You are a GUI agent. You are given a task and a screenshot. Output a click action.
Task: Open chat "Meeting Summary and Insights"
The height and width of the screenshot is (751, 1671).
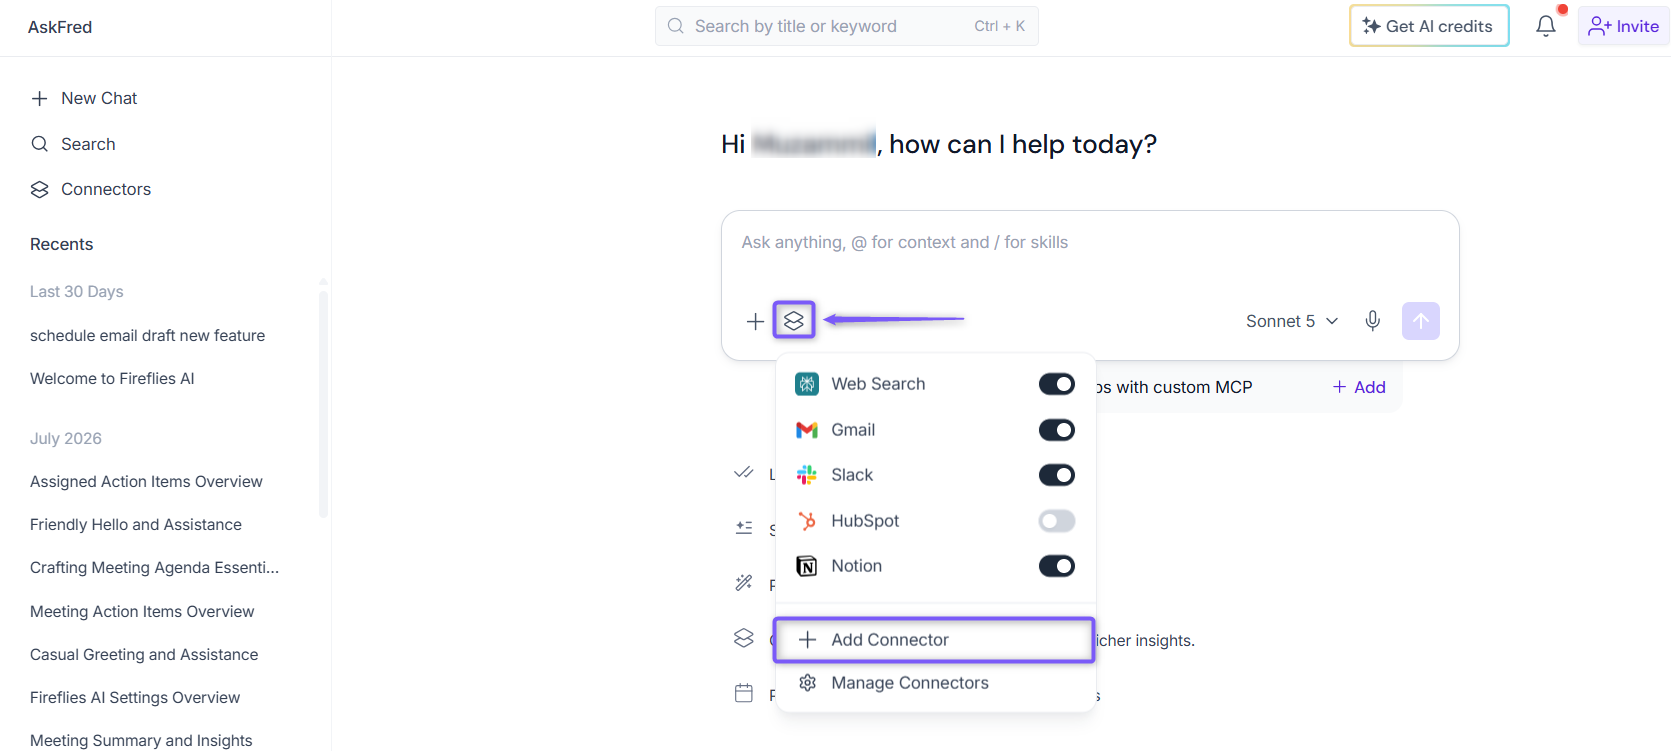[x=141, y=740]
